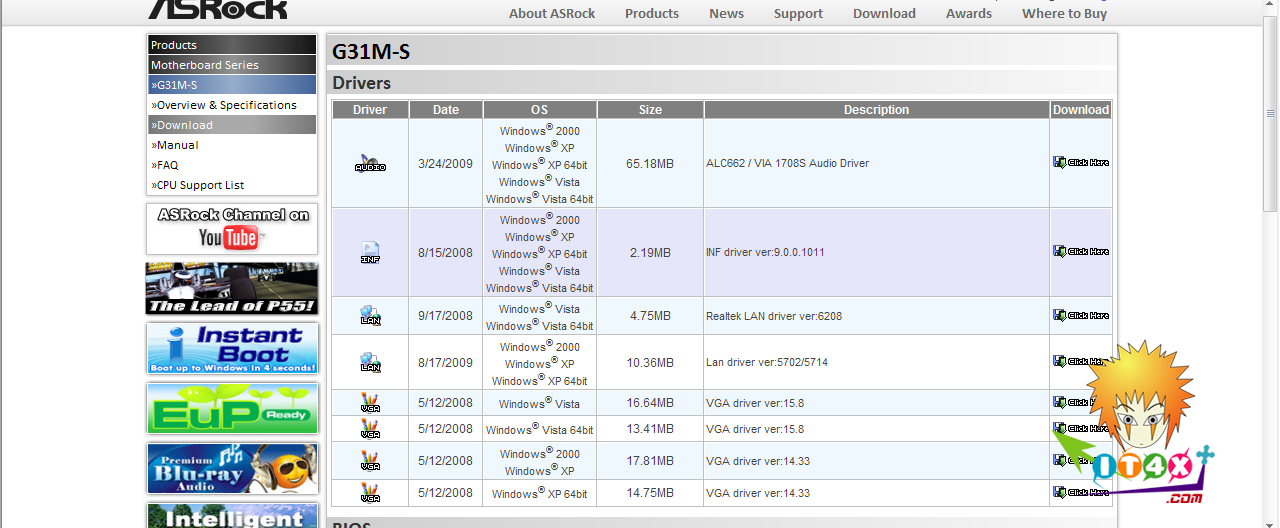Download Realtek LAN driver 6208 Click Here
Viewport: 1280px width, 528px height.
[x=1081, y=315]
